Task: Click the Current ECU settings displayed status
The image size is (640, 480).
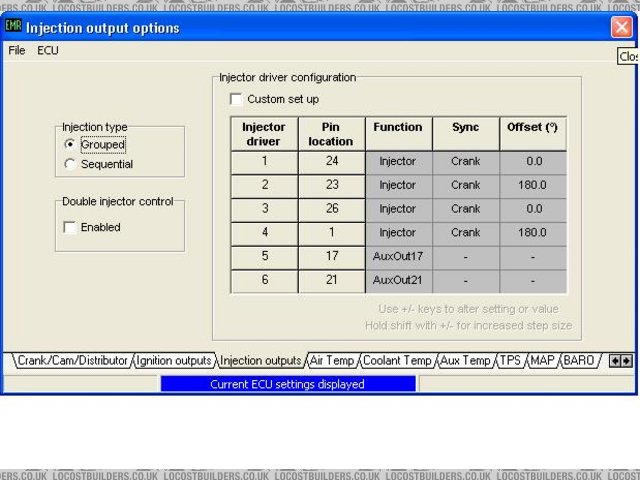Action: click(x=288, y=384)
